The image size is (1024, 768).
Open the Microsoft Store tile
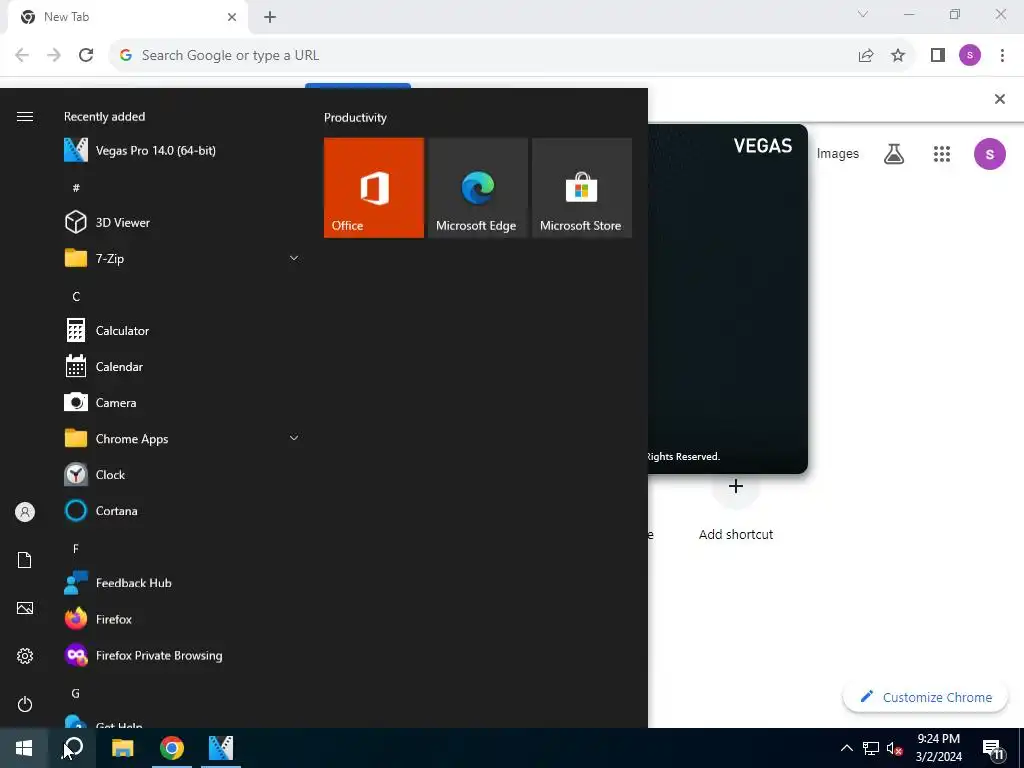pos(581,187)
